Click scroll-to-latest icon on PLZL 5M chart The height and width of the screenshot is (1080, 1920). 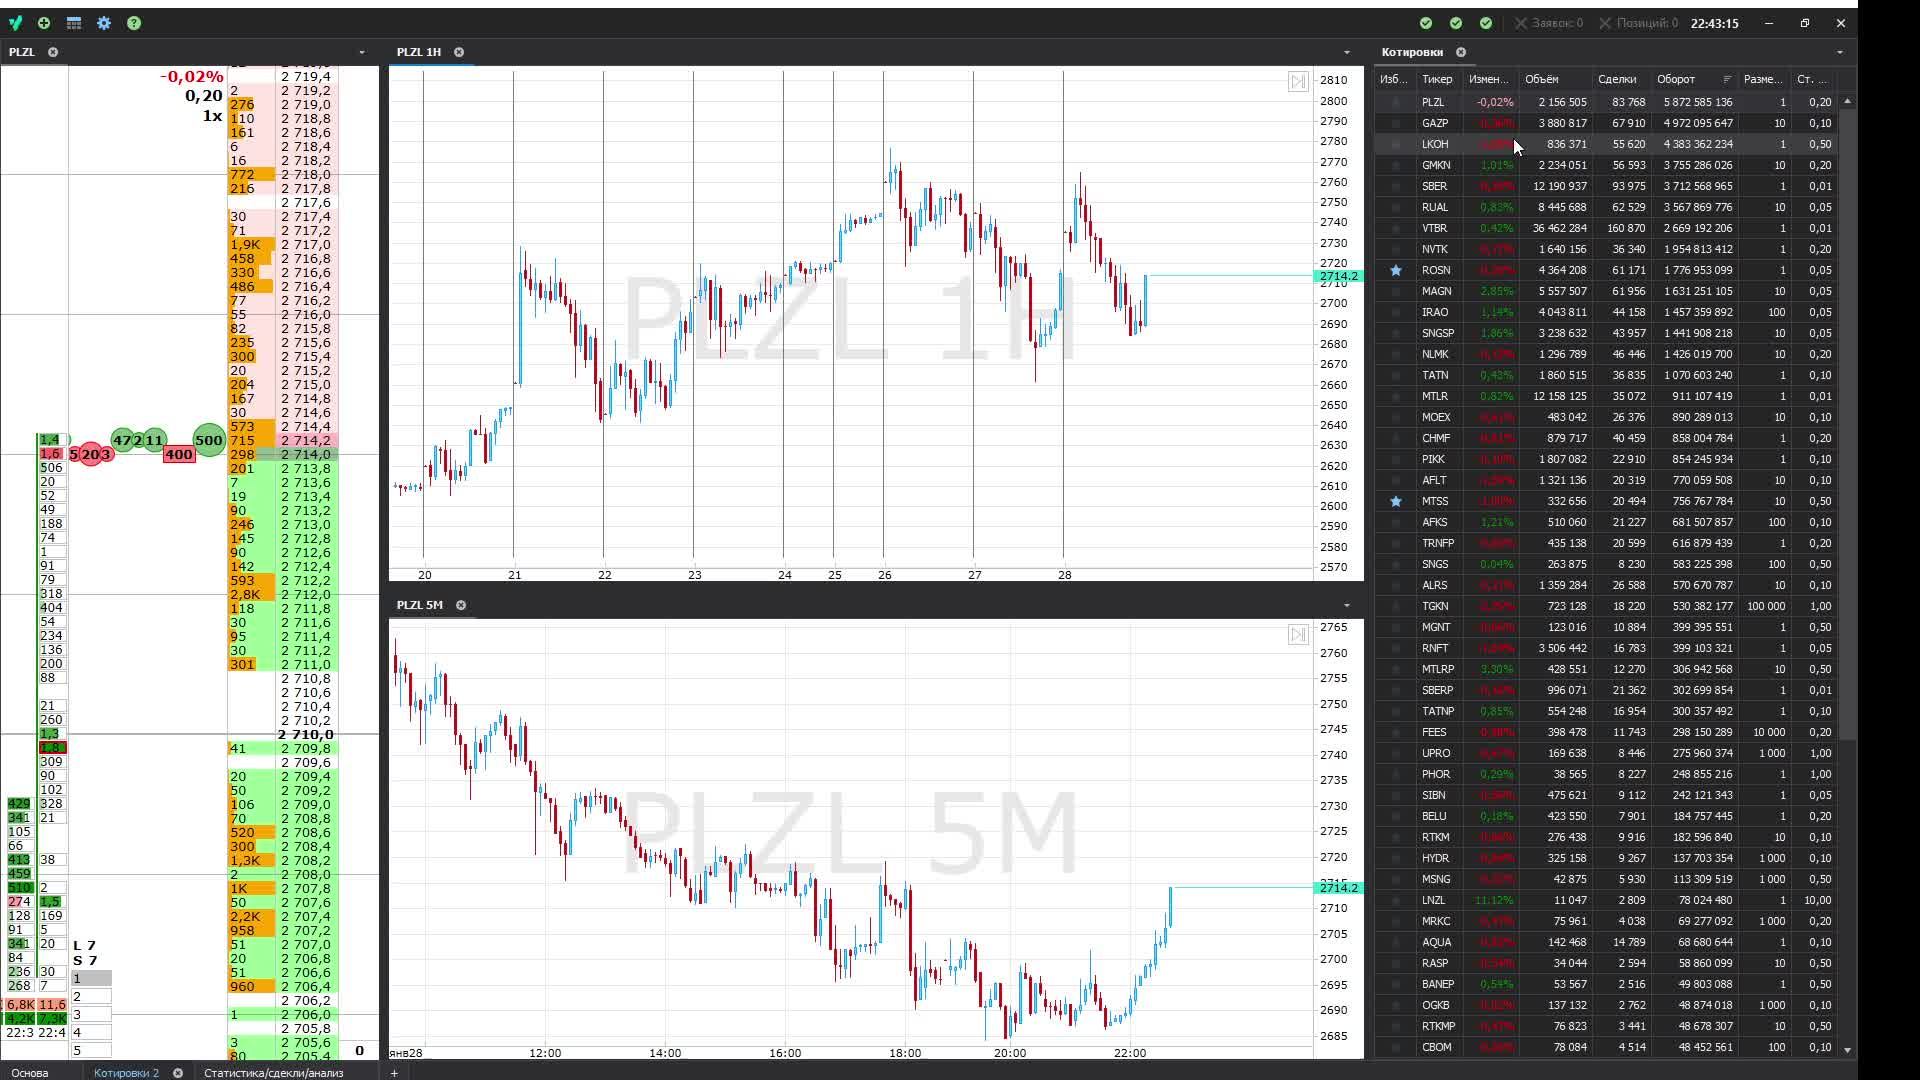coord(1298,635)
